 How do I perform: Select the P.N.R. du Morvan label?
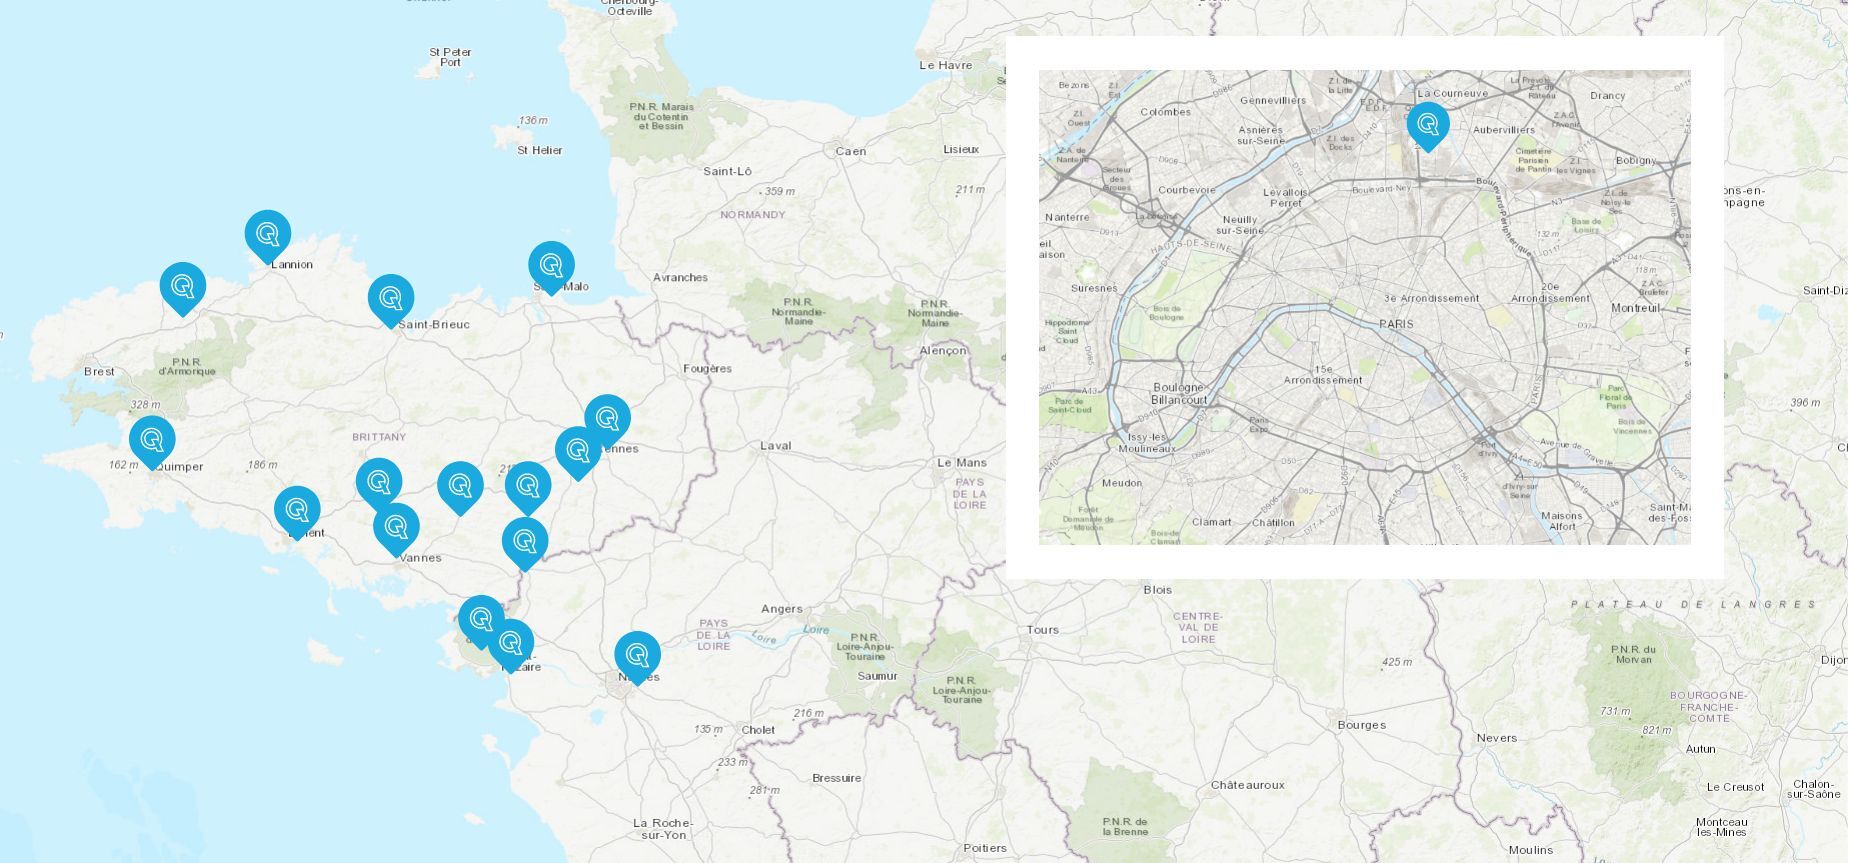click(x=1634, y=654)
